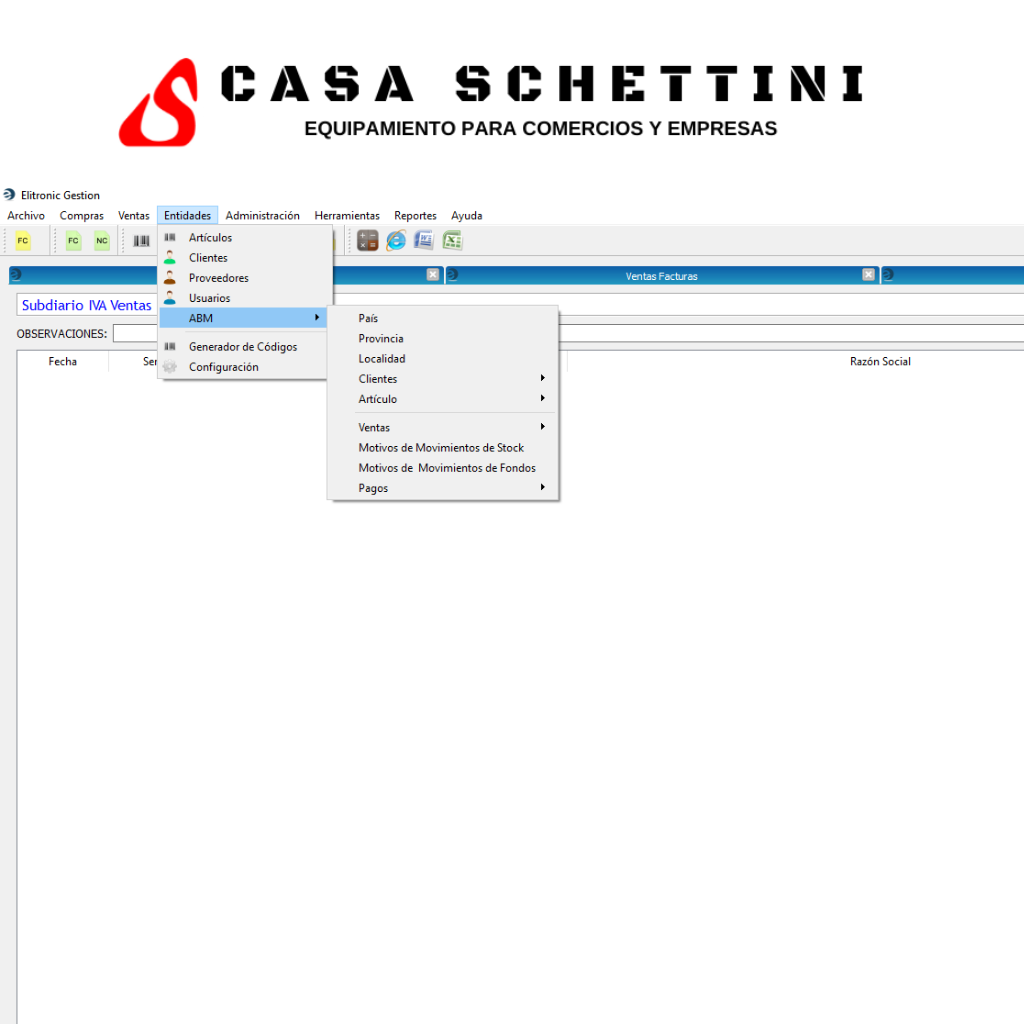Expand the ABM submenu entry

point(244,318)
